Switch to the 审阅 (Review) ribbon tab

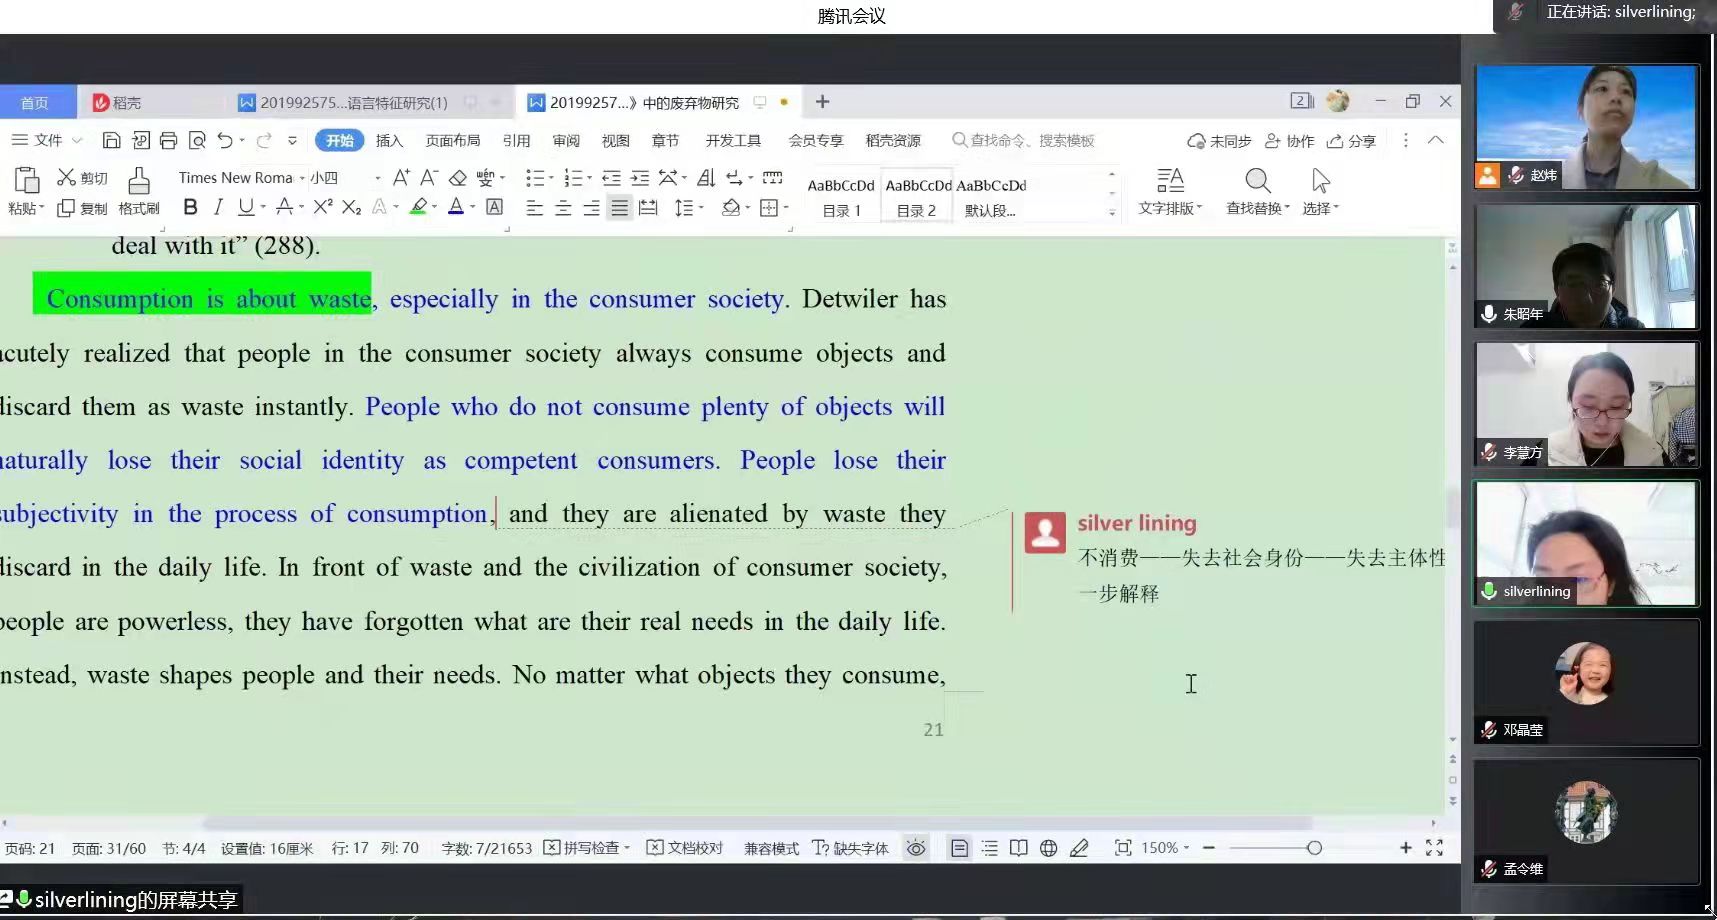pyautogui.click(x=566, y=141)
